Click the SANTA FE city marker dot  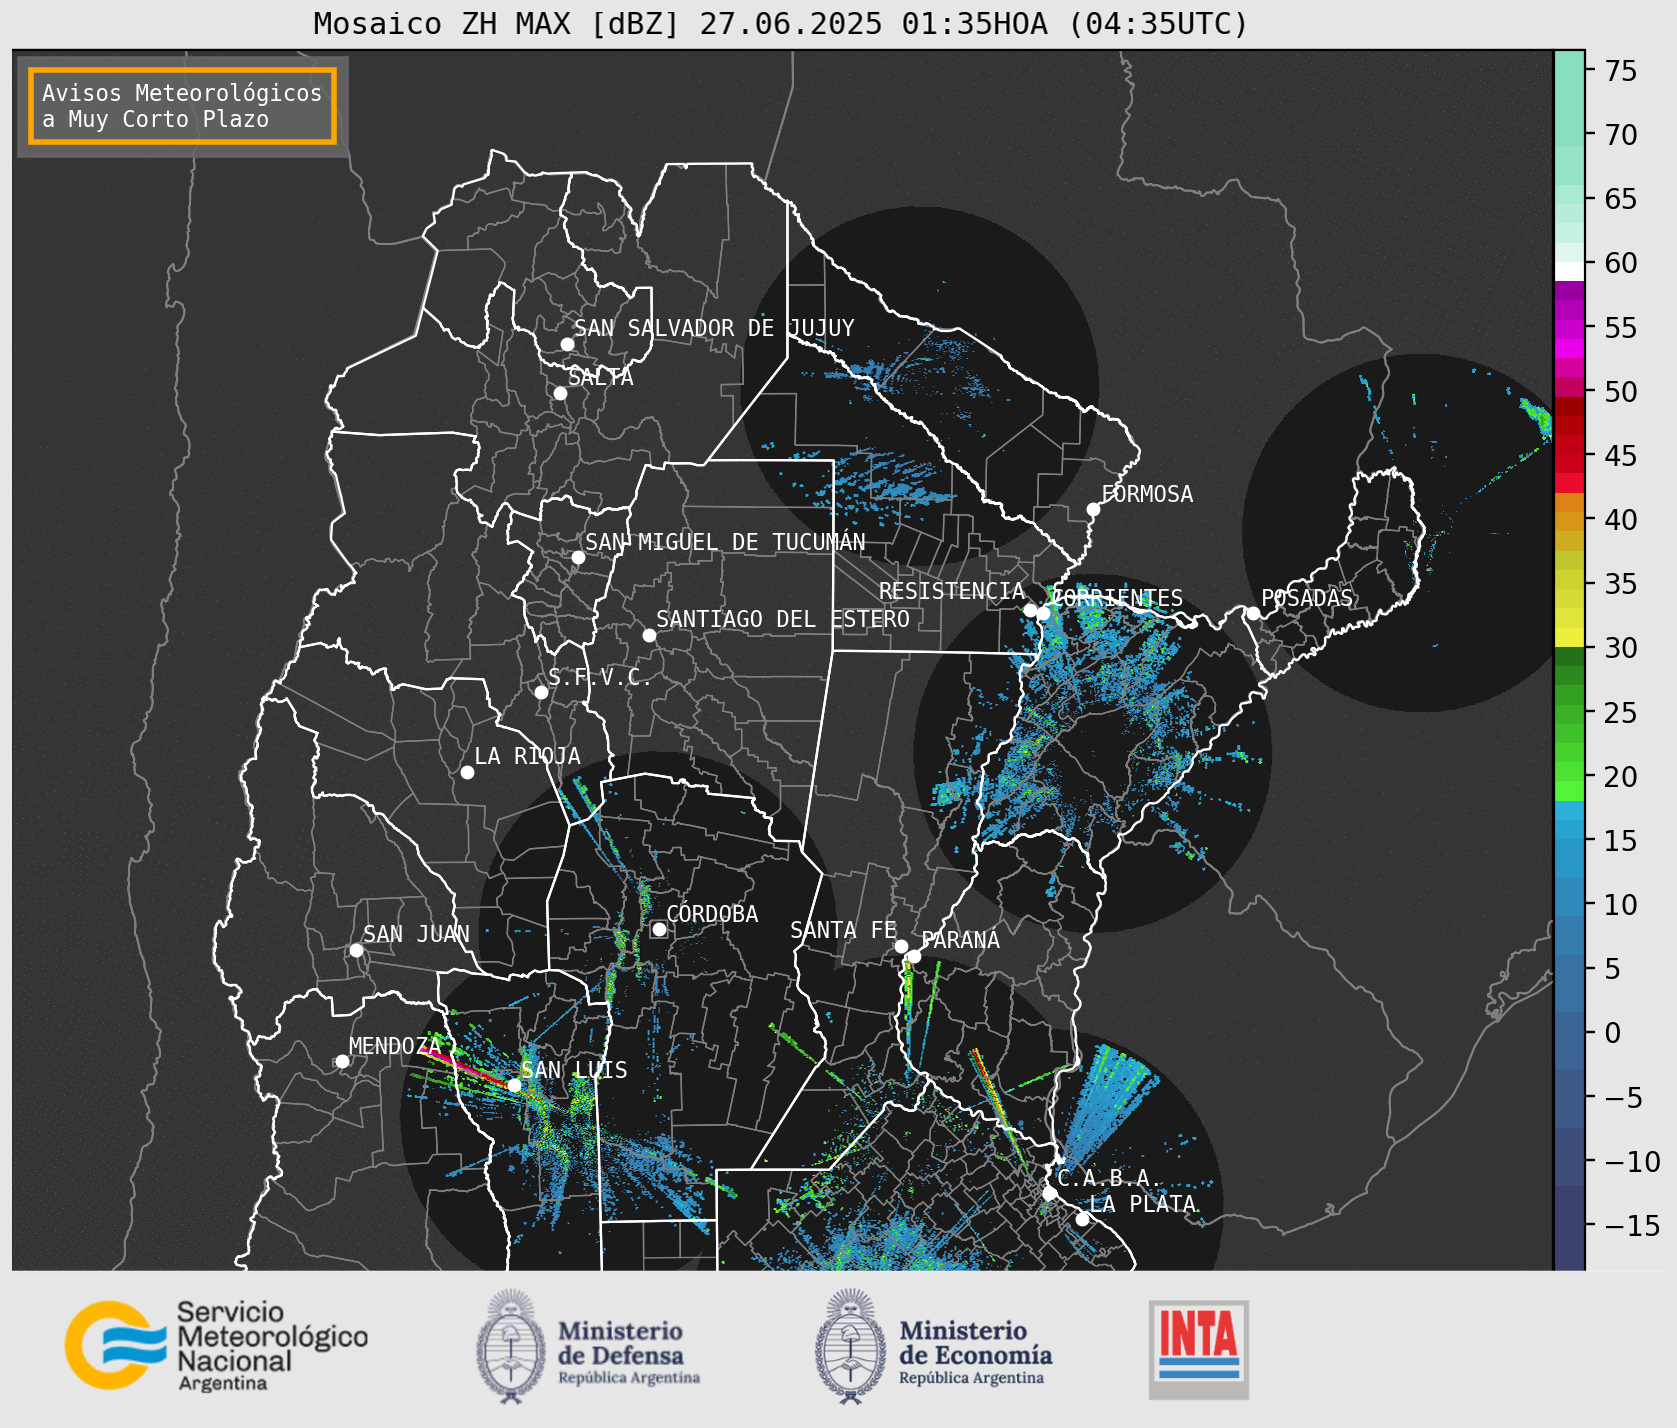[901, 946]
